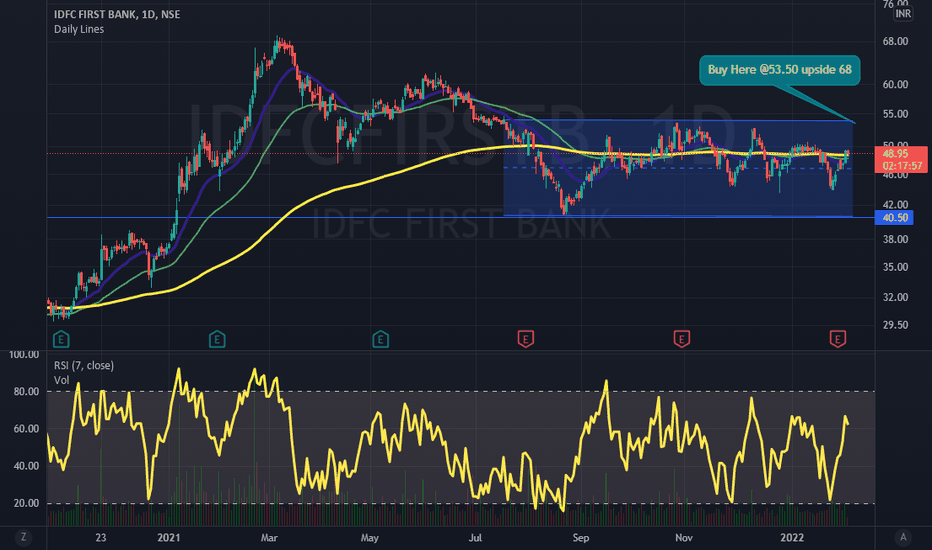Open the teal earnings marker below the 23 date
932x550 pixels.
61,340
